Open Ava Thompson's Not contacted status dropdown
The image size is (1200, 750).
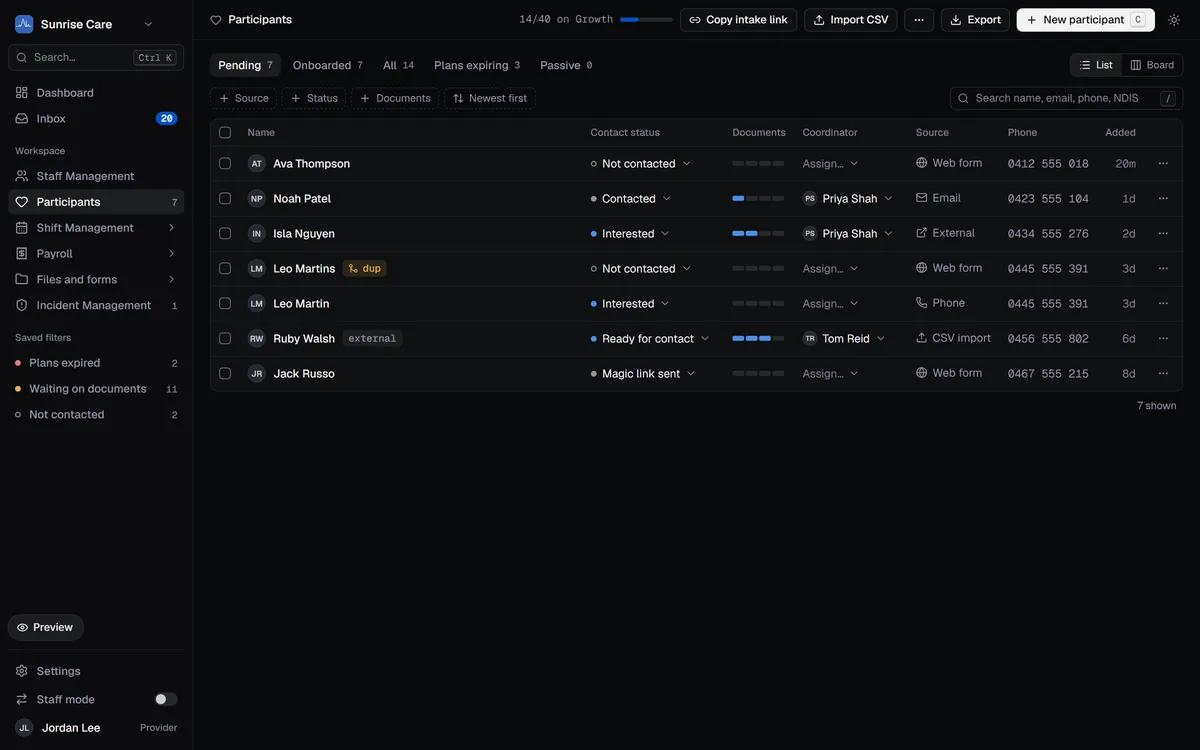pos(641,164)
